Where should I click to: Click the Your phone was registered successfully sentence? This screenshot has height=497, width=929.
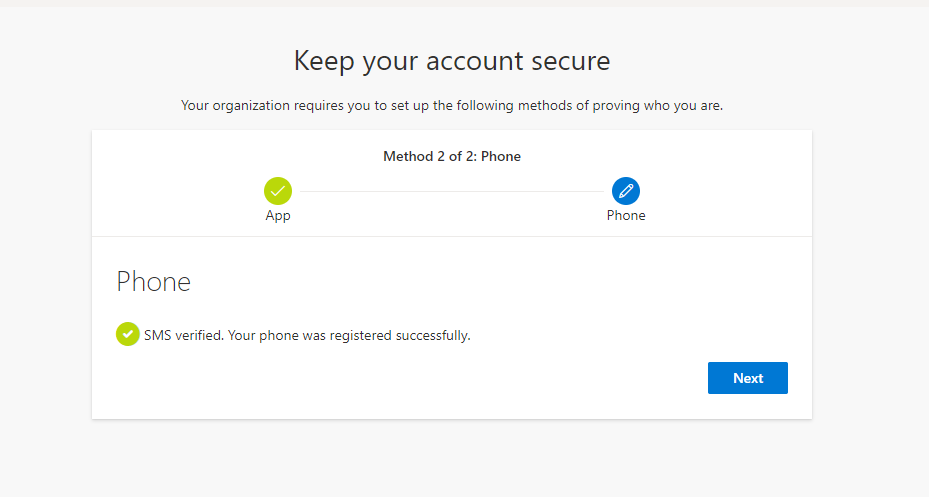(349, 335)
